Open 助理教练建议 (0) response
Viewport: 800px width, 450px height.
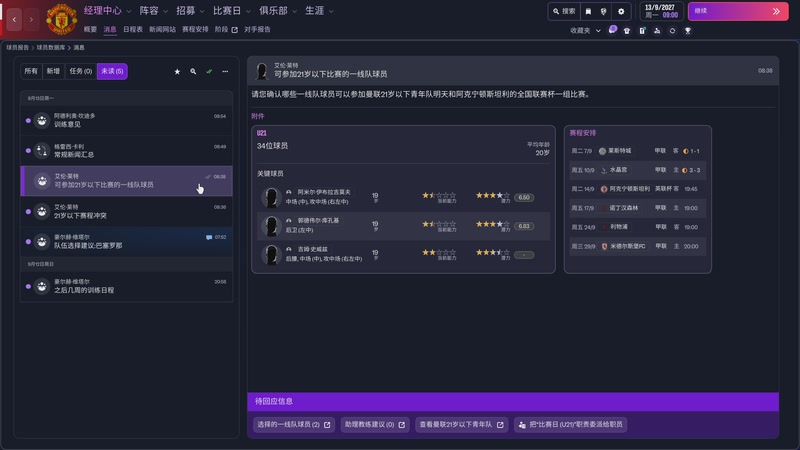click(x=375, y=424)
